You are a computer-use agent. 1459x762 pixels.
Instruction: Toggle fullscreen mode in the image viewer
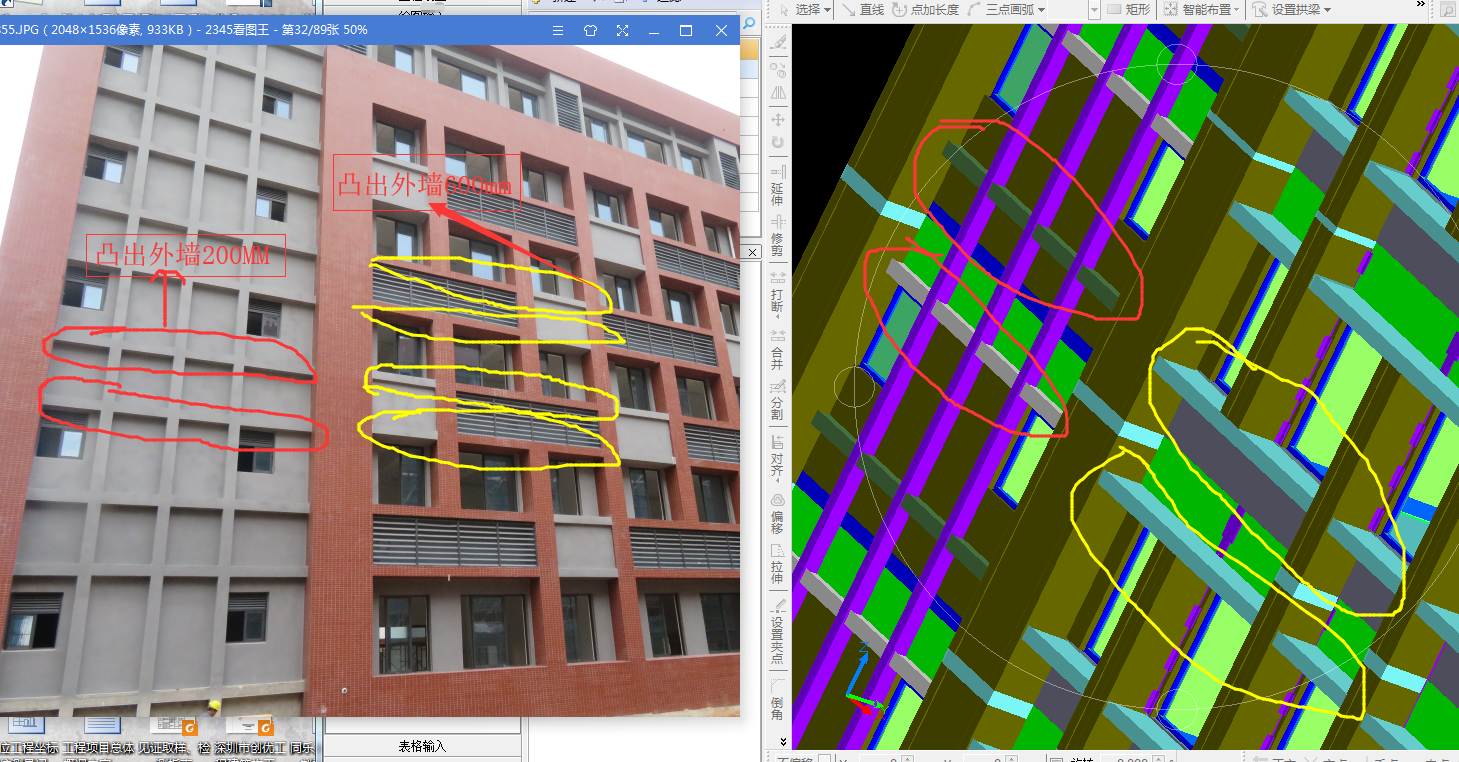[x=622, y=30]
